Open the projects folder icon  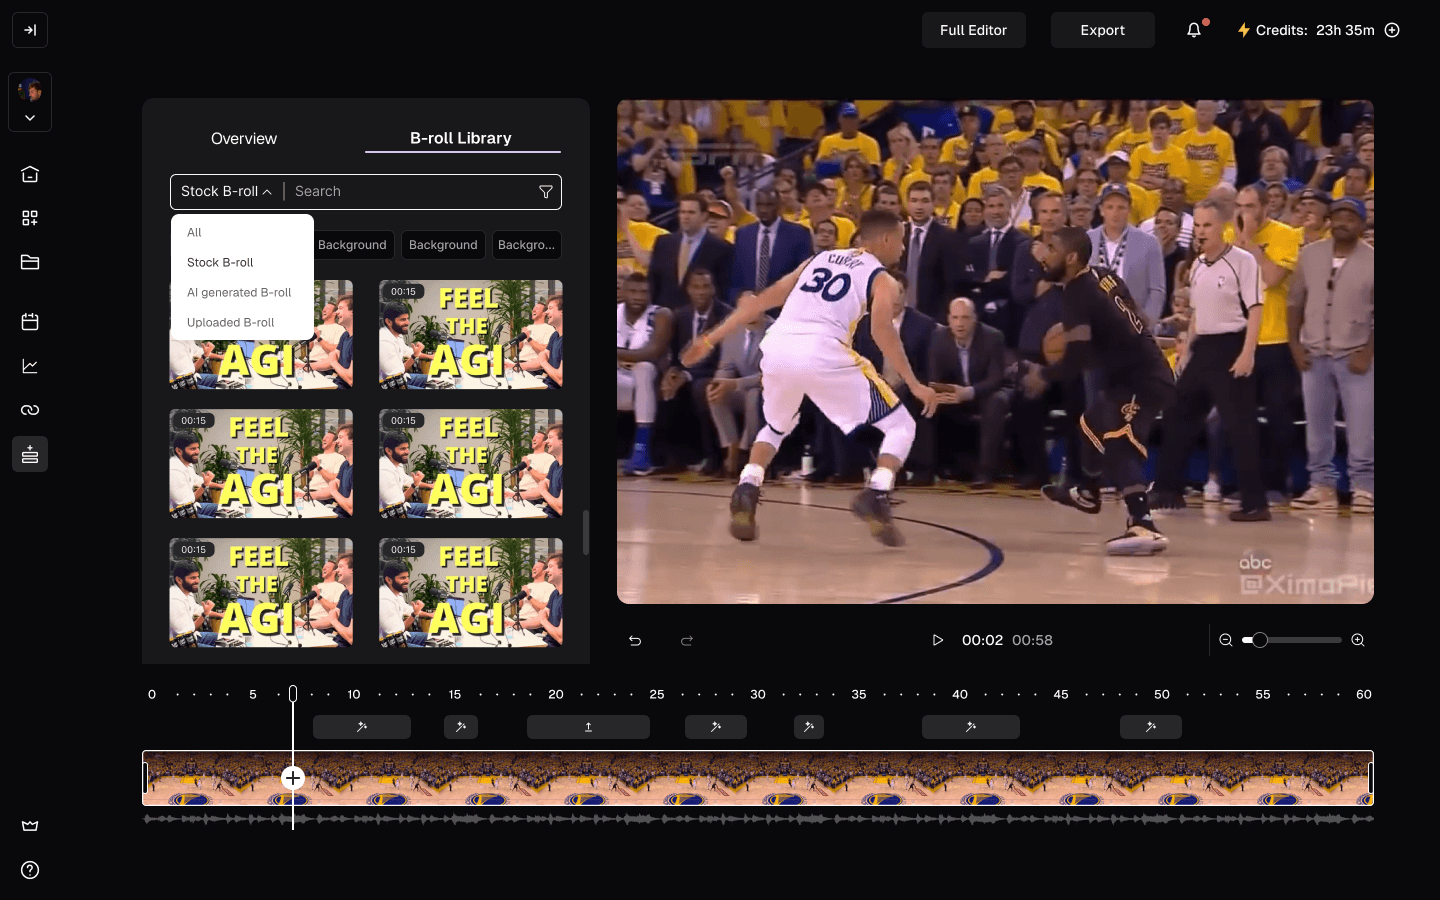(30, 262)
